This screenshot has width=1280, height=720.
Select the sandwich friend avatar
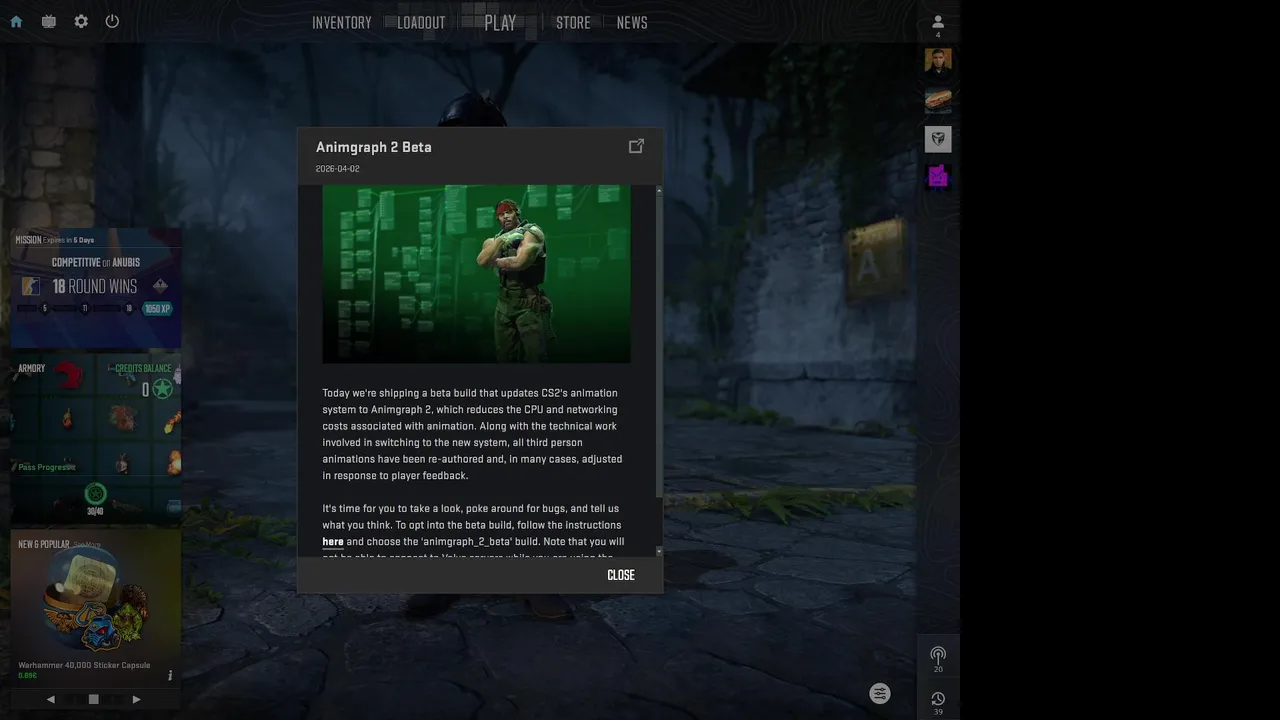pyautogui.click(x=938, y=100)
